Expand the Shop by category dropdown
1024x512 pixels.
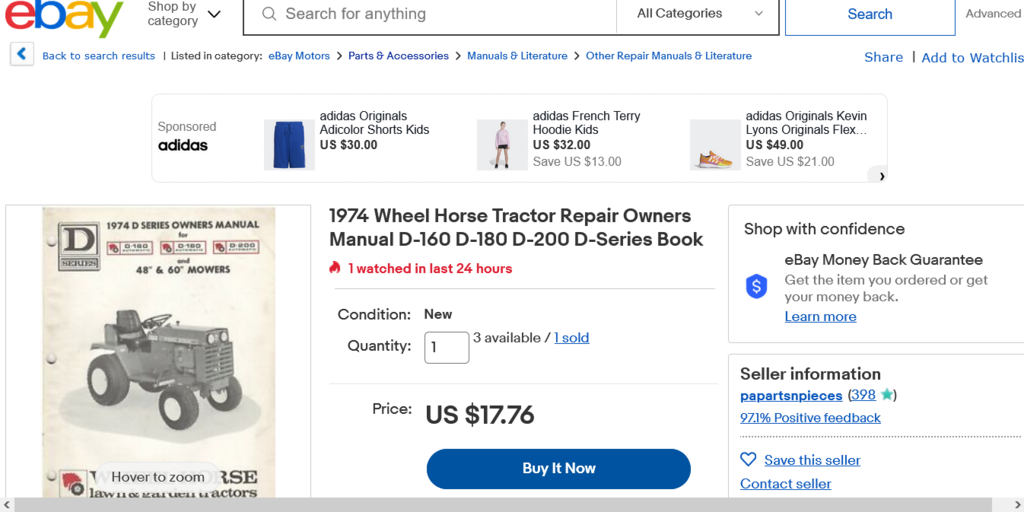184,14
